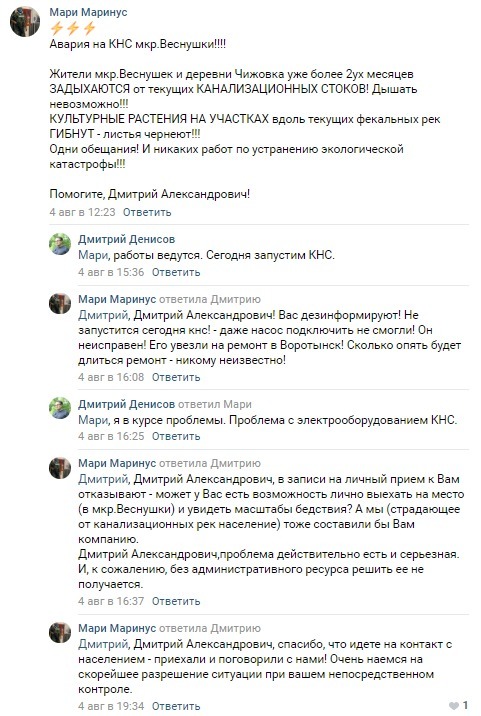The width and height of the screenshot is (481, 716).
Task: Open Мари Маринус avatar on 19:34 reply
Action: pos(60,632)
